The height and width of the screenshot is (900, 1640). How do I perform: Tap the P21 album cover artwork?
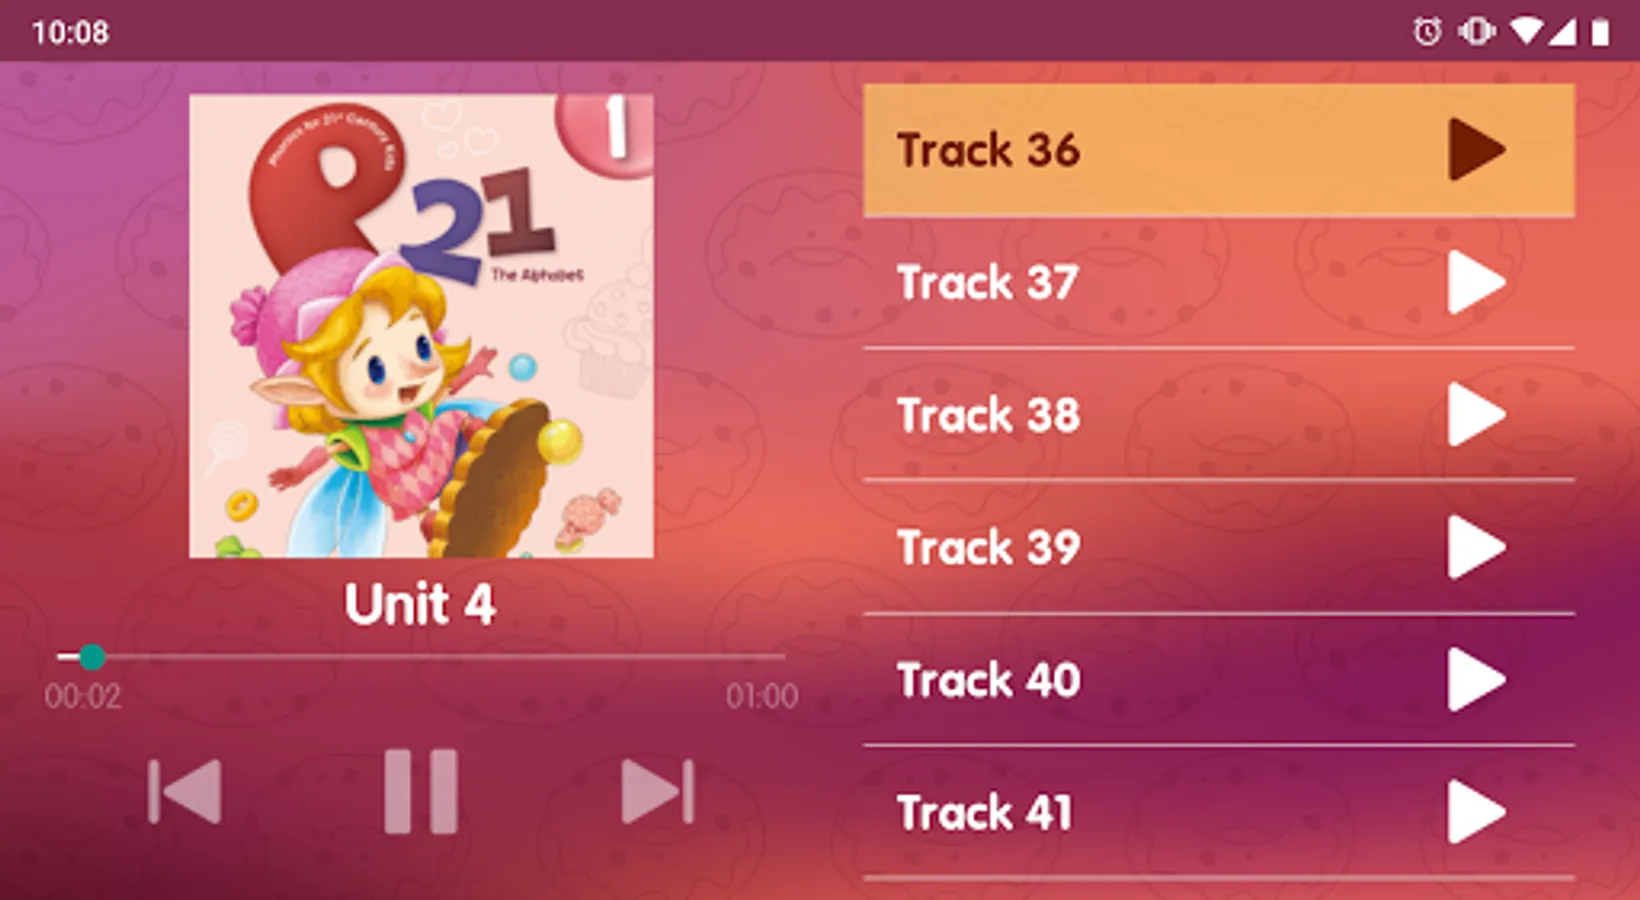tap(421, 326)
